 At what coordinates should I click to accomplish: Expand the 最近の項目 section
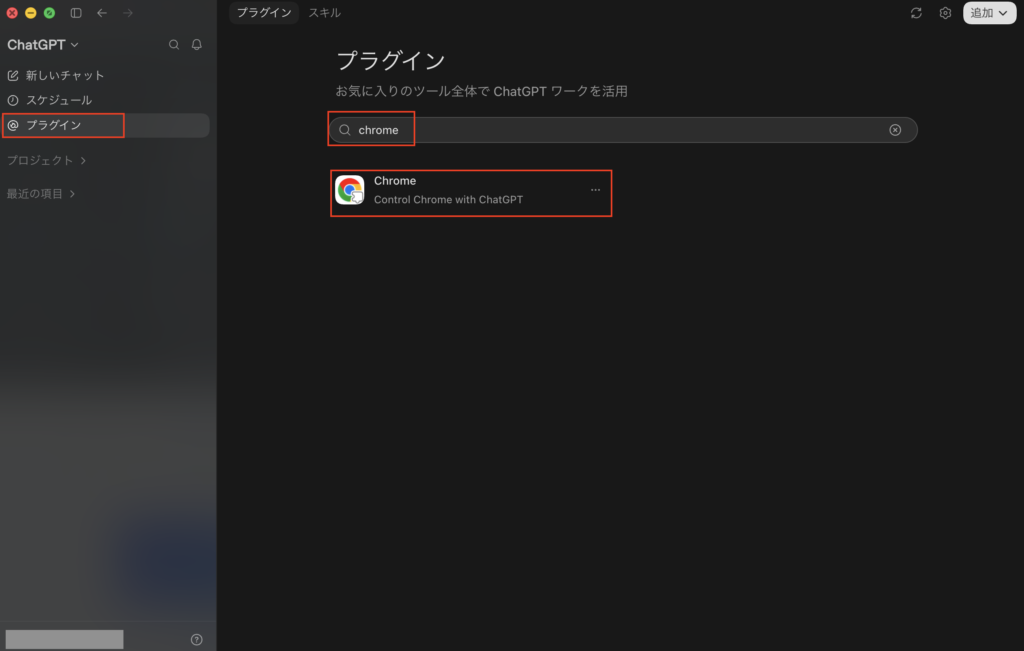(40, 193)
